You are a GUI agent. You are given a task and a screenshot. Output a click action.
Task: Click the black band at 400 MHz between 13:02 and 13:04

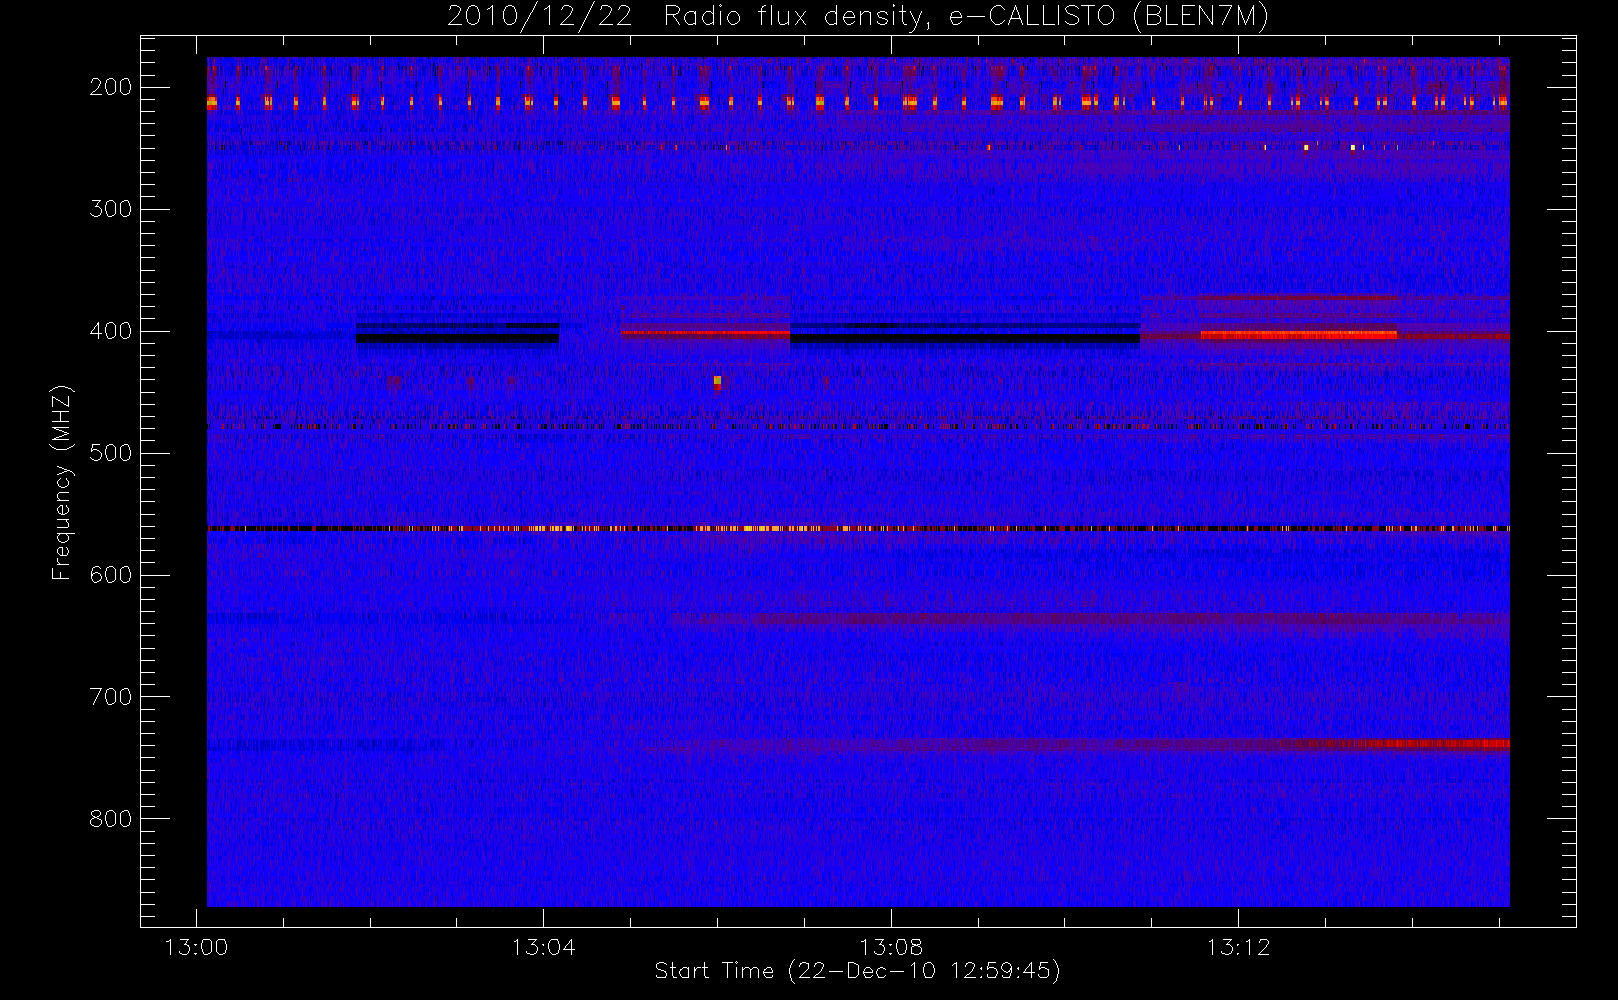[x=457, y=338]
